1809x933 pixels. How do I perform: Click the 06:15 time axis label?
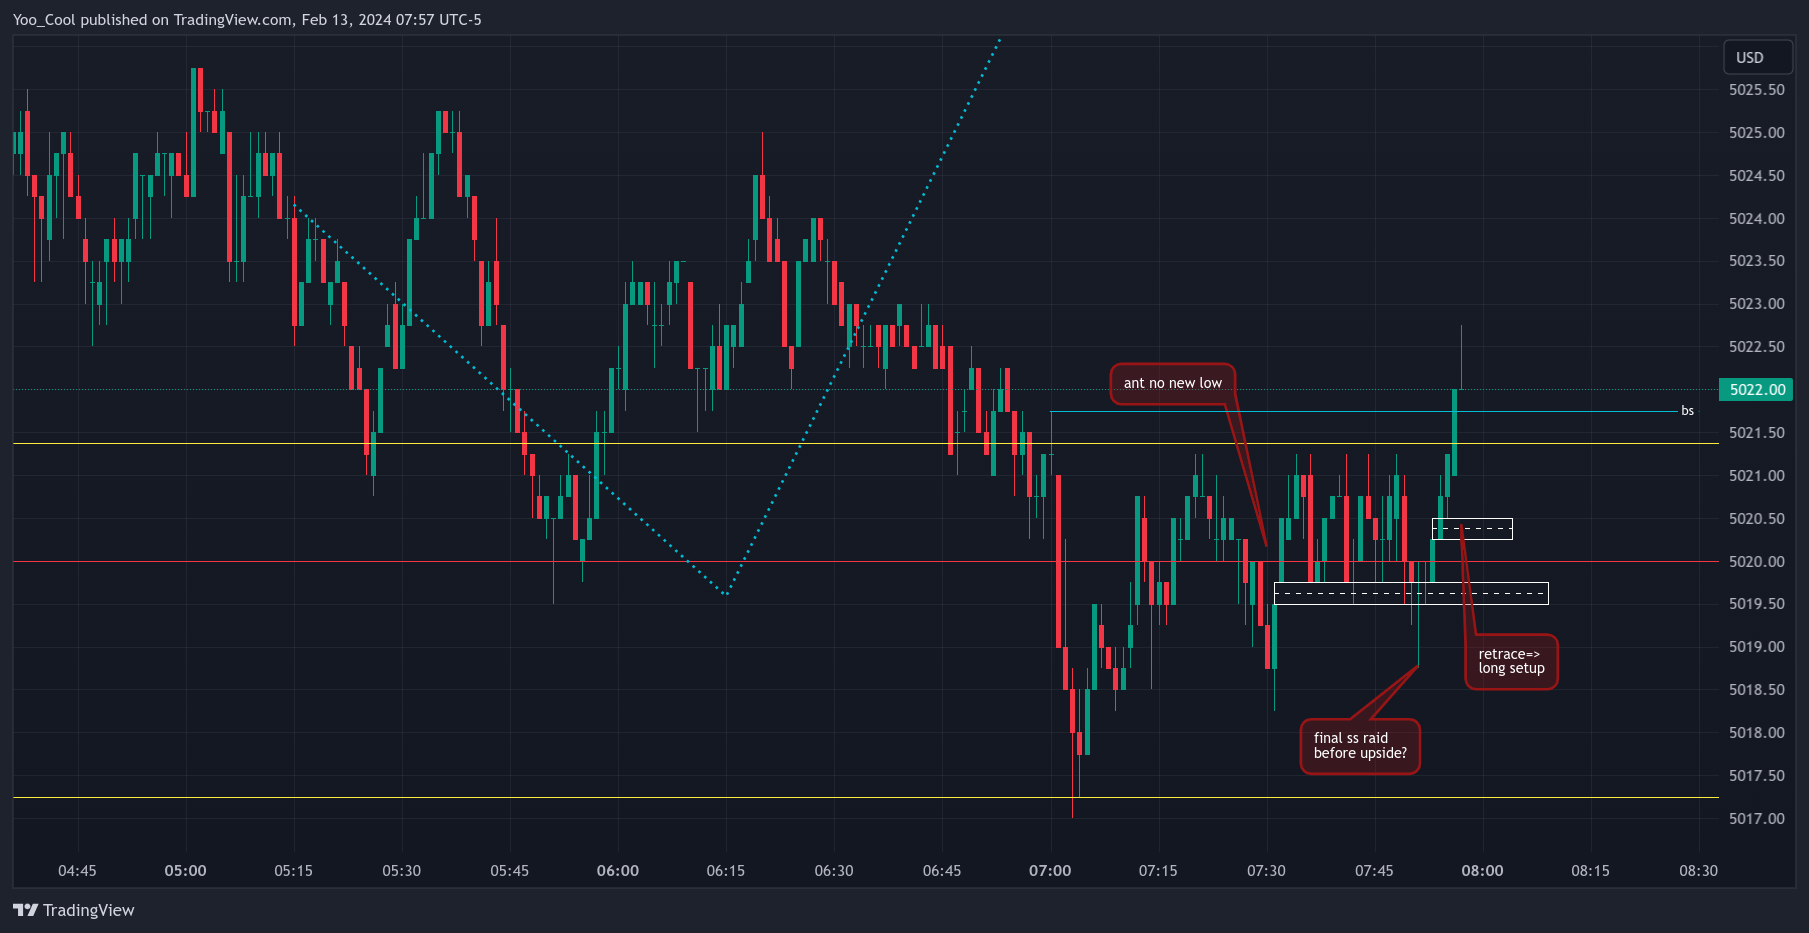click(x=726, y=871)
